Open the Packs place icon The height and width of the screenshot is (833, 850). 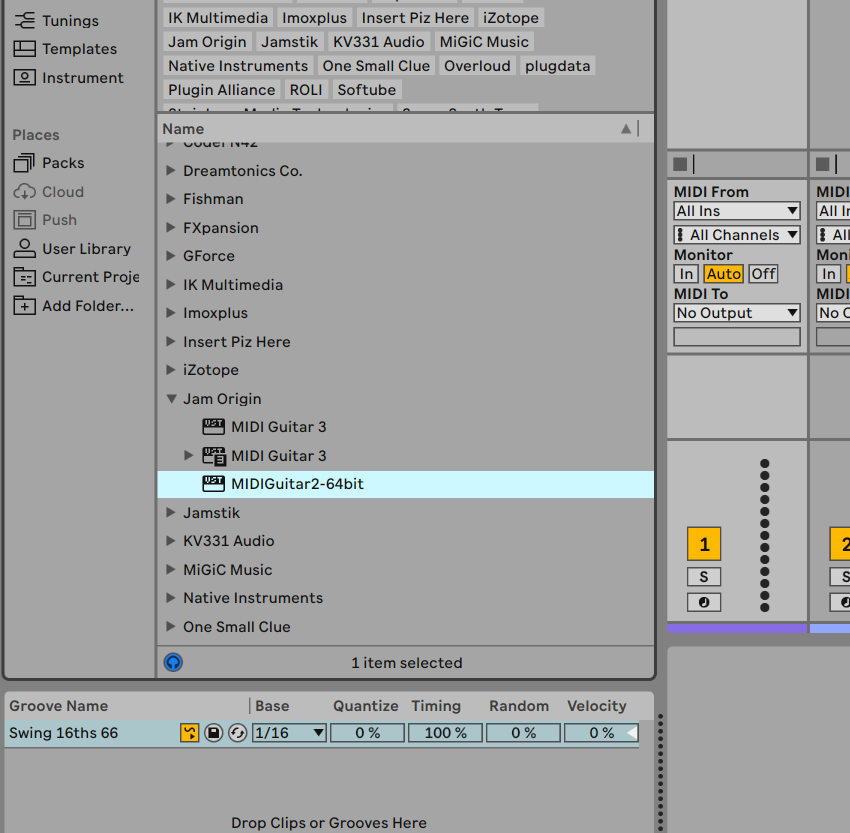(24, 163)
